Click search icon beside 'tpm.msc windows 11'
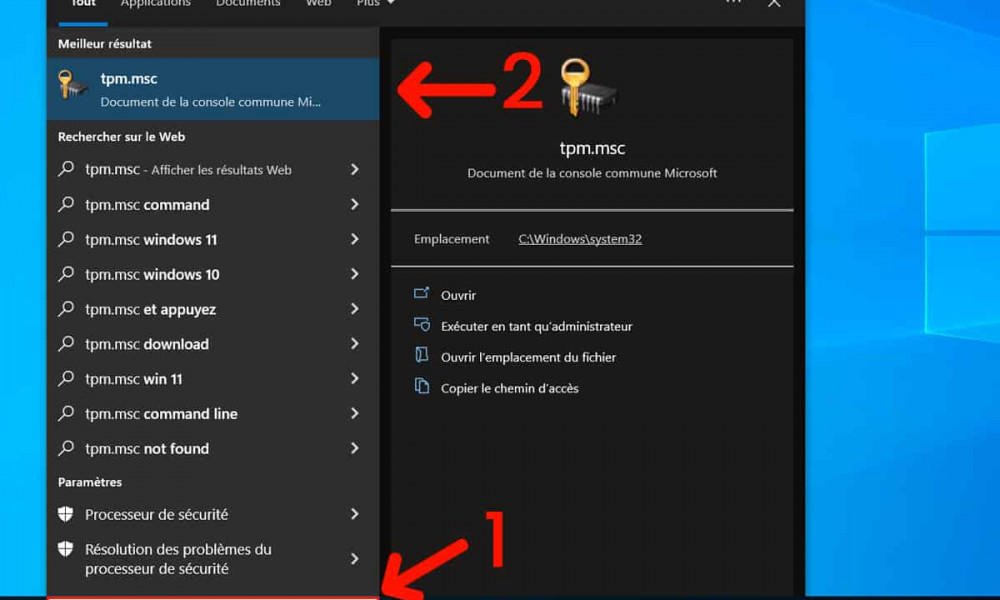Image resolution: width=1000 pixels, height=600 pixels. tap(66, 239)
